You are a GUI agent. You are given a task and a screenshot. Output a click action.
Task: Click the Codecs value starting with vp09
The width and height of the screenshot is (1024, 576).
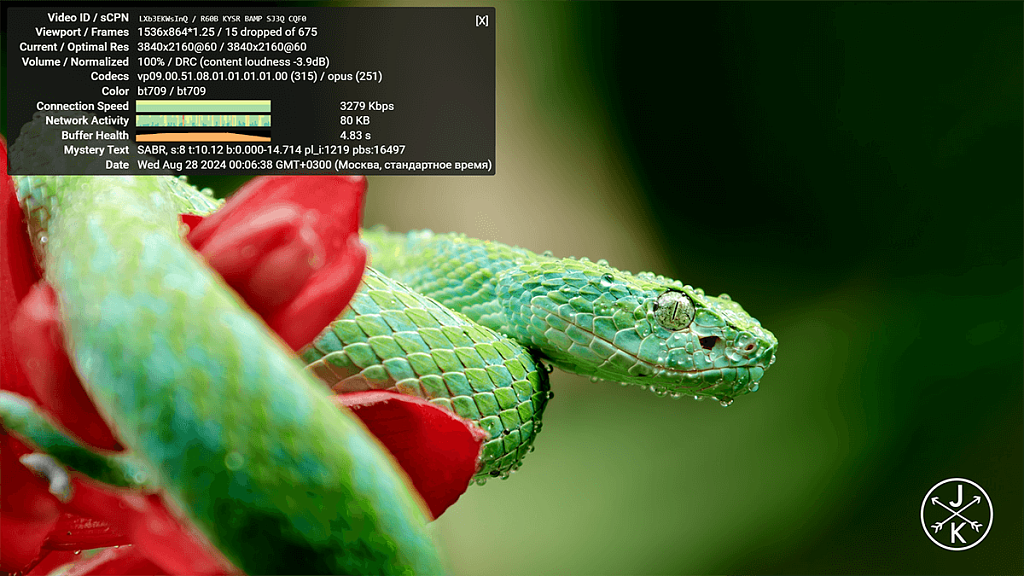259,76
